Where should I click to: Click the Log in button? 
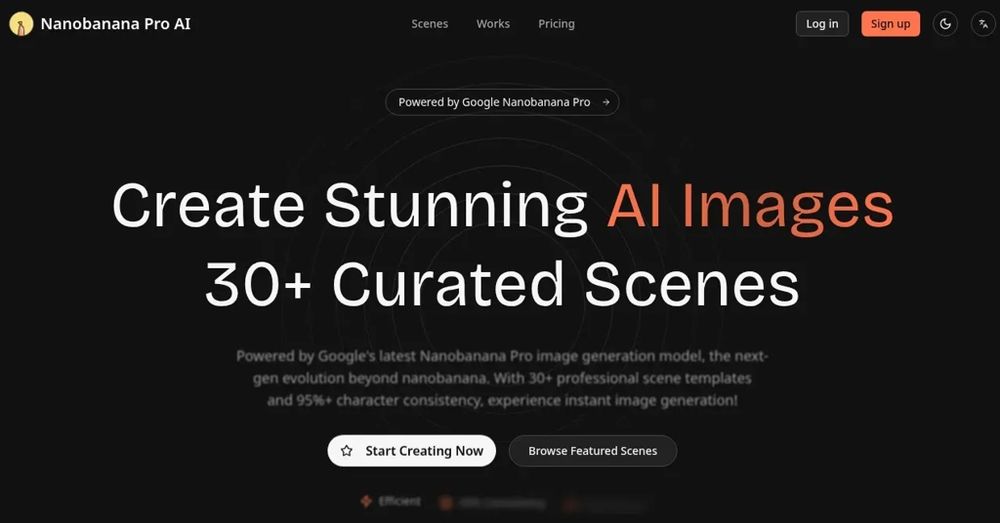pyautogui.click(x=822, y=24)
